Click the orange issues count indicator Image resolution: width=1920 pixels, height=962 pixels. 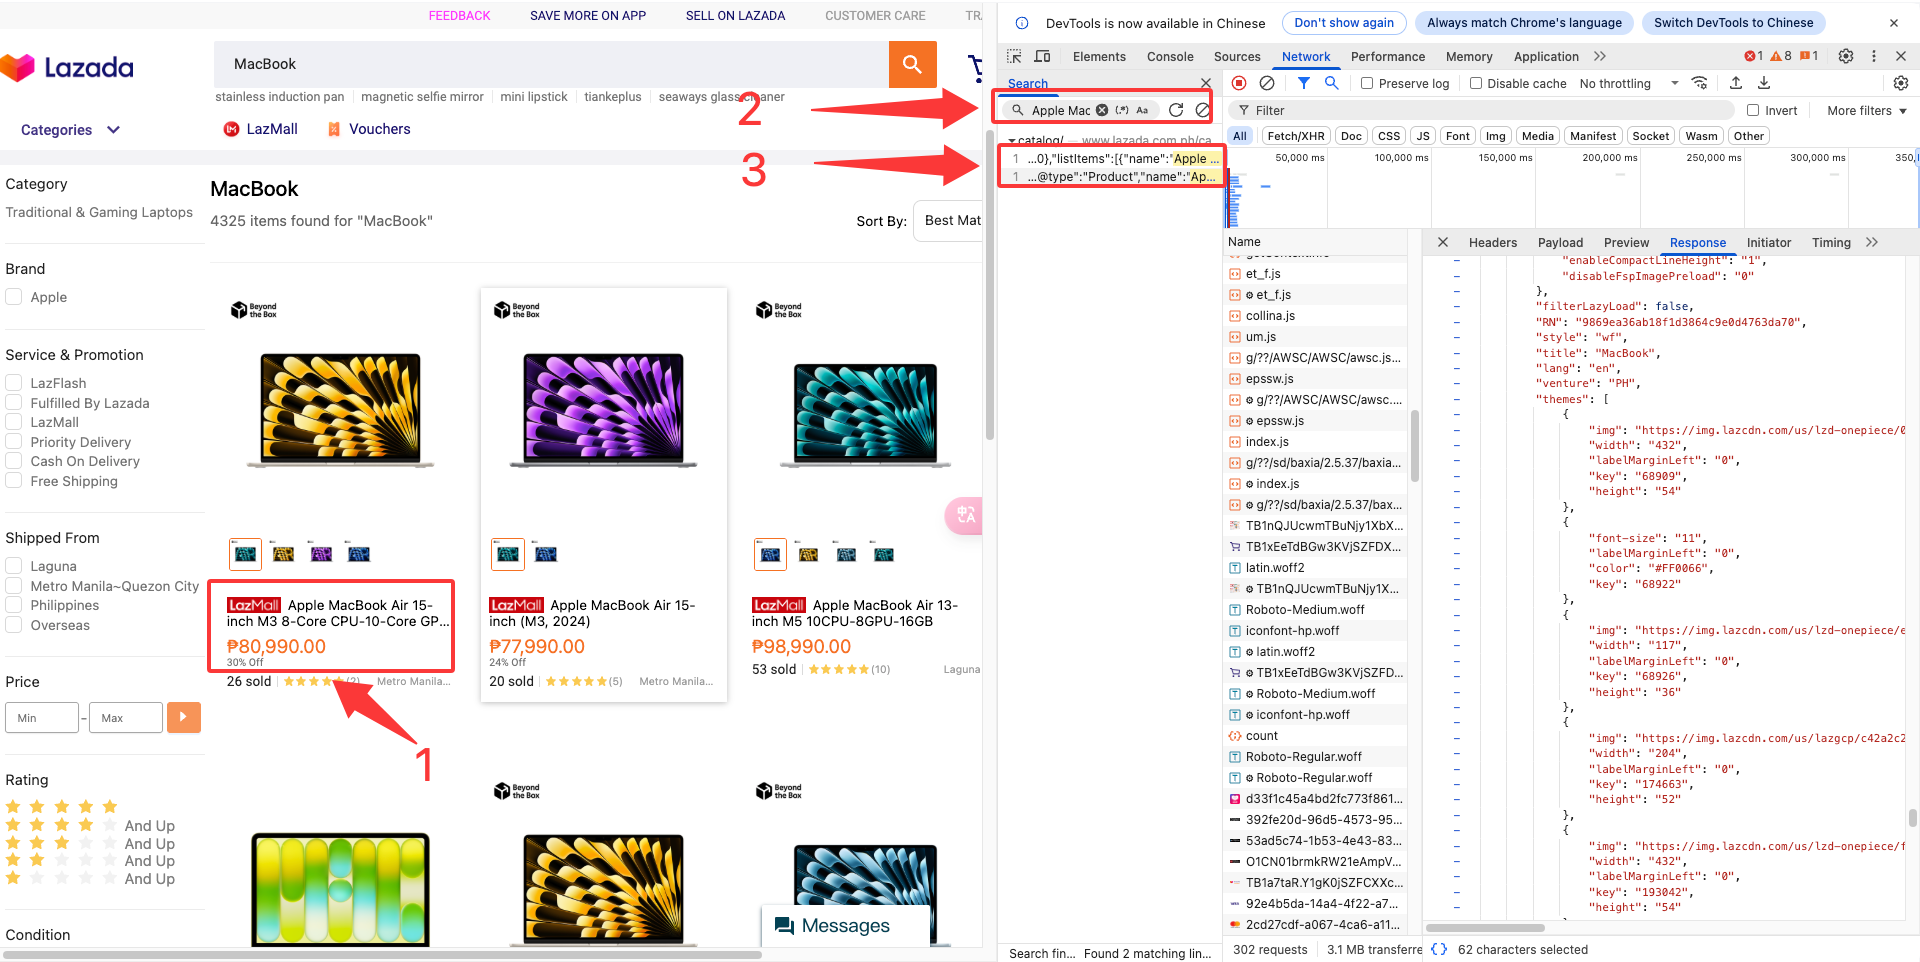(x=1809, y=56)
